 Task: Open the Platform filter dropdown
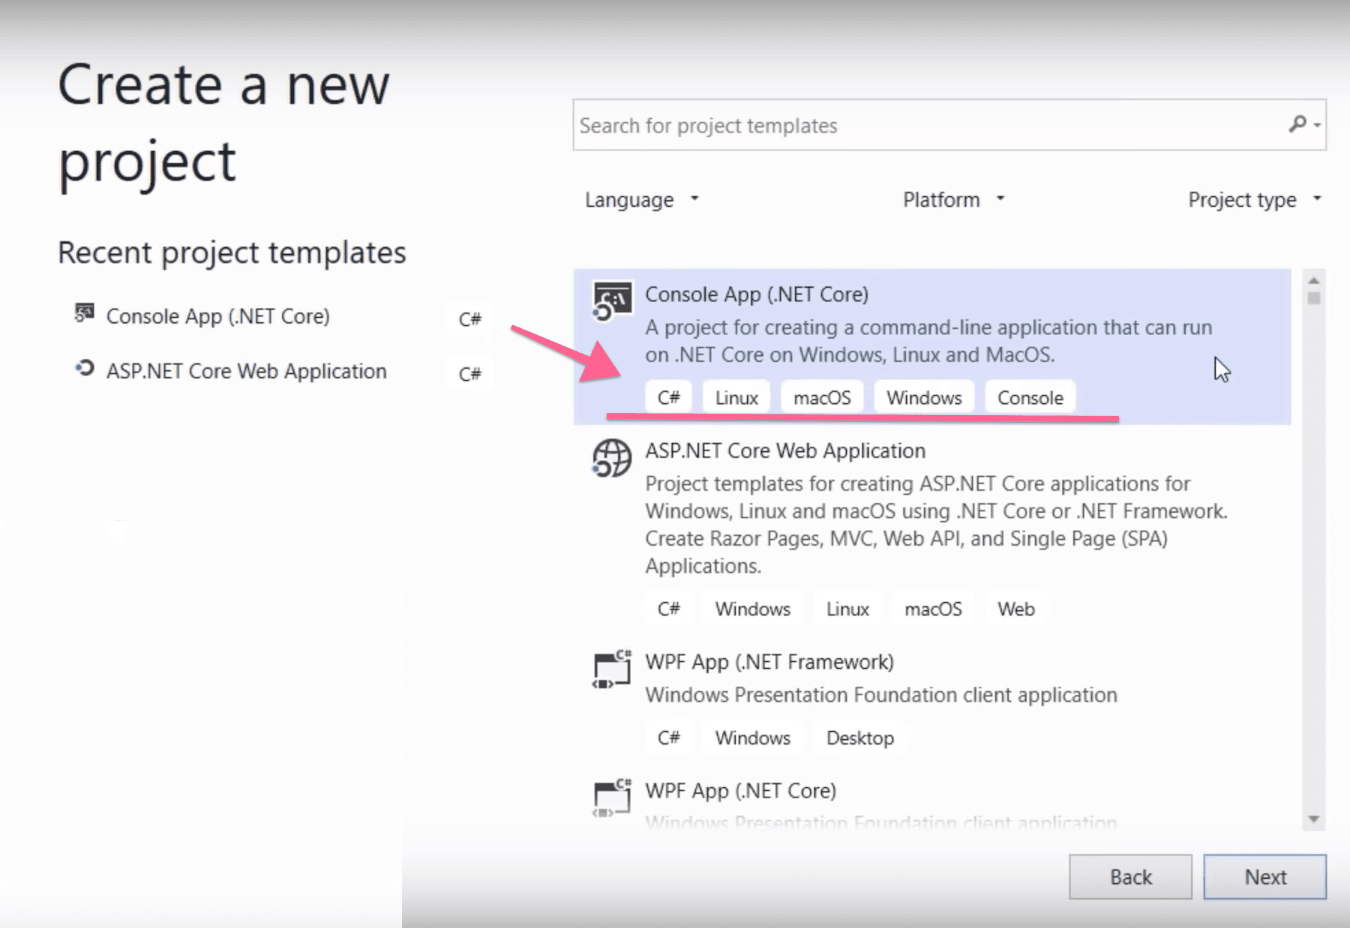(953, 200)
